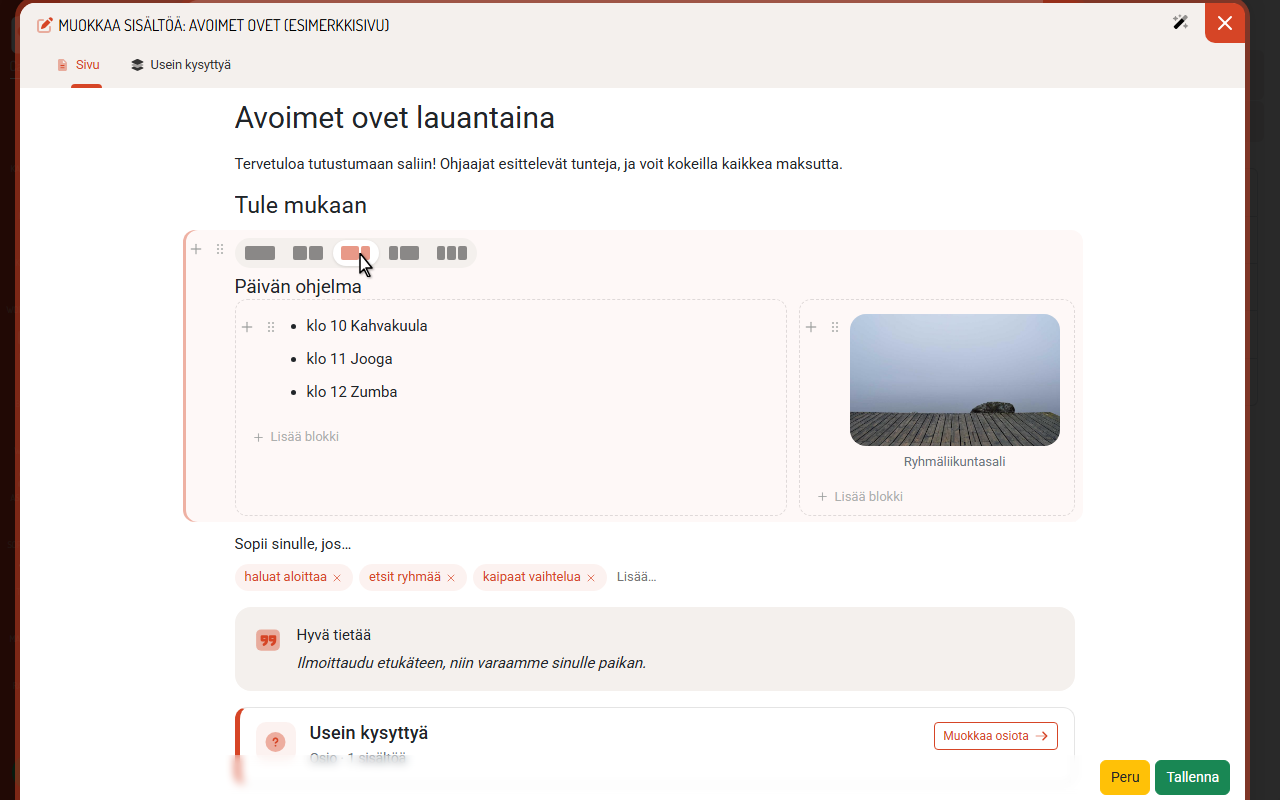
Task: Select the two equal columns layout
Action: (308, 253)
